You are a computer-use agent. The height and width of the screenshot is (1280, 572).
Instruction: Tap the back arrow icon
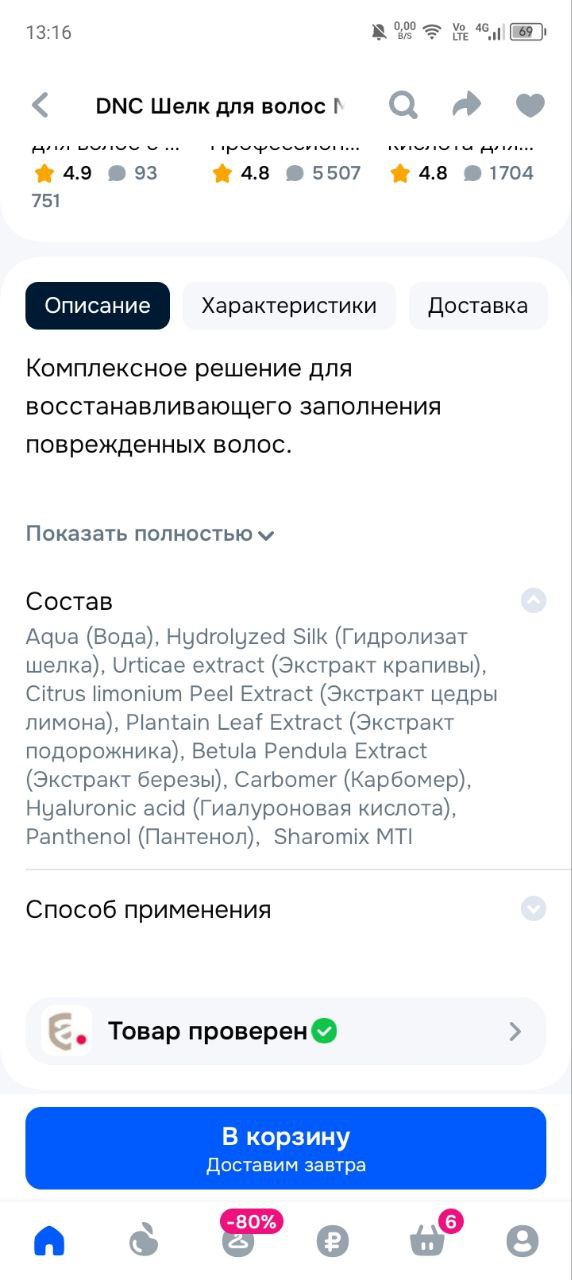point(40,105)
